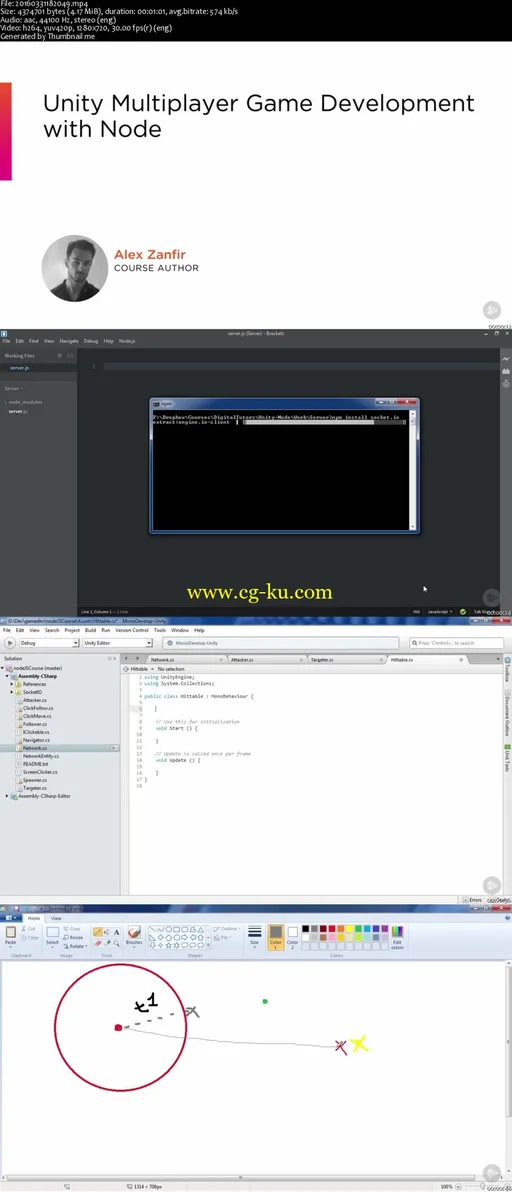Click Edit colors in Paint

(x=397, y=937)
